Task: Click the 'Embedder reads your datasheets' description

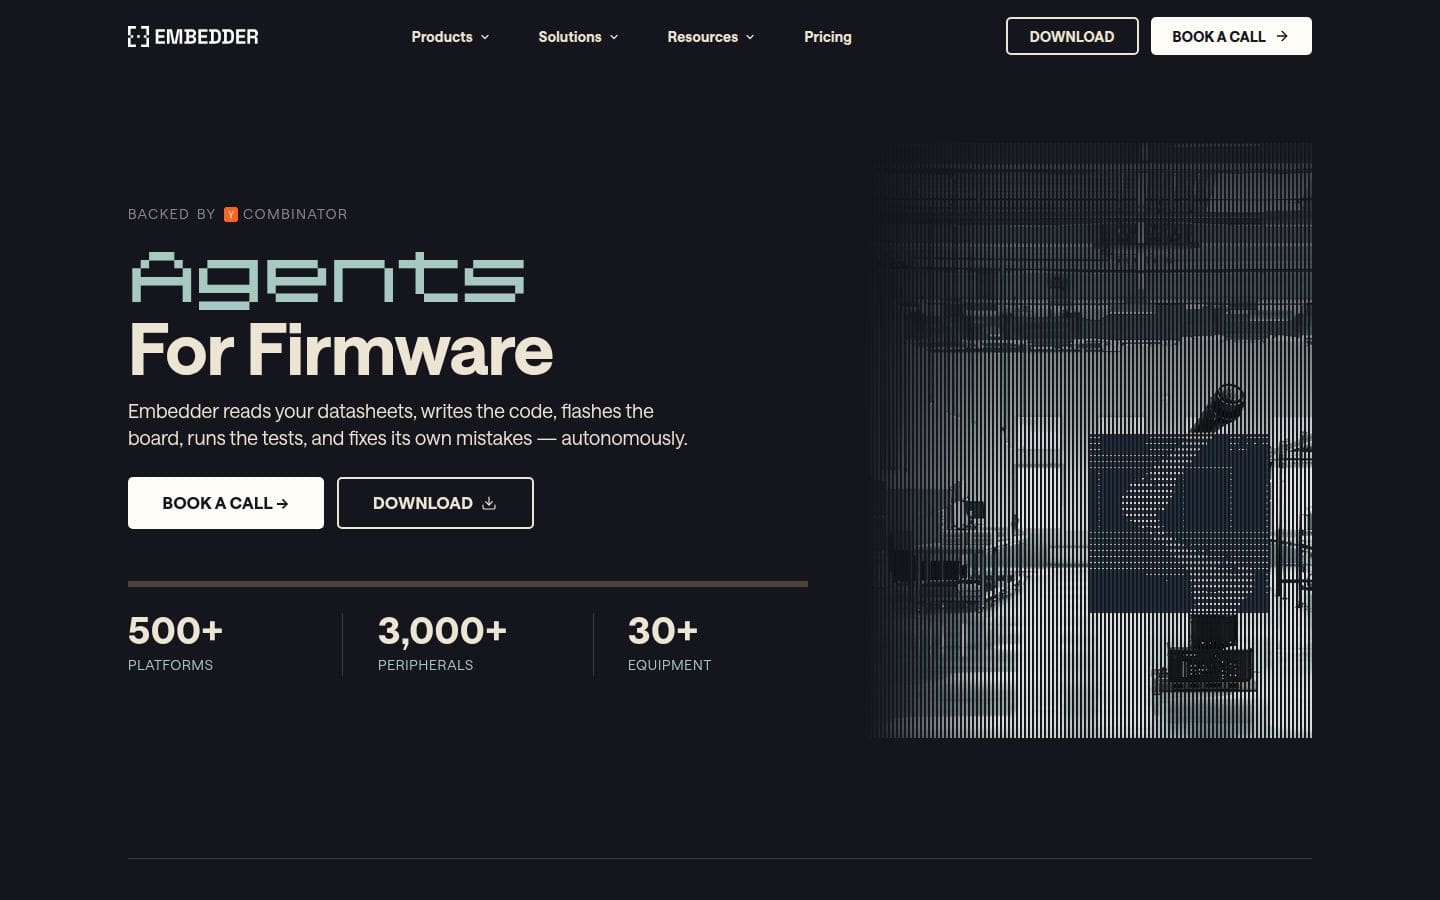Action: click(408, 425)
